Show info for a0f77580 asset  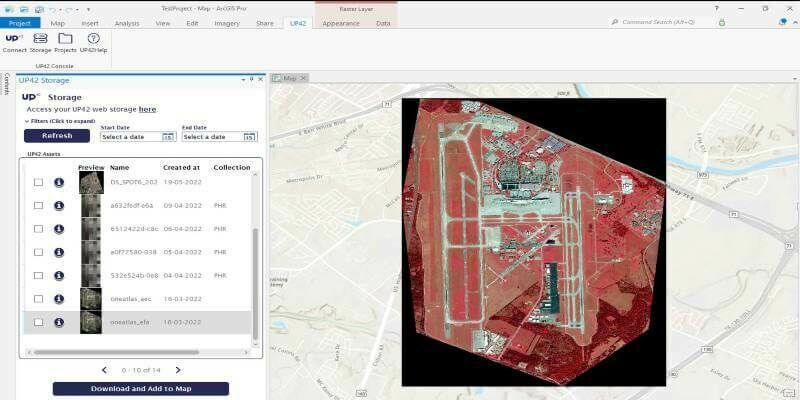[59, 252]
